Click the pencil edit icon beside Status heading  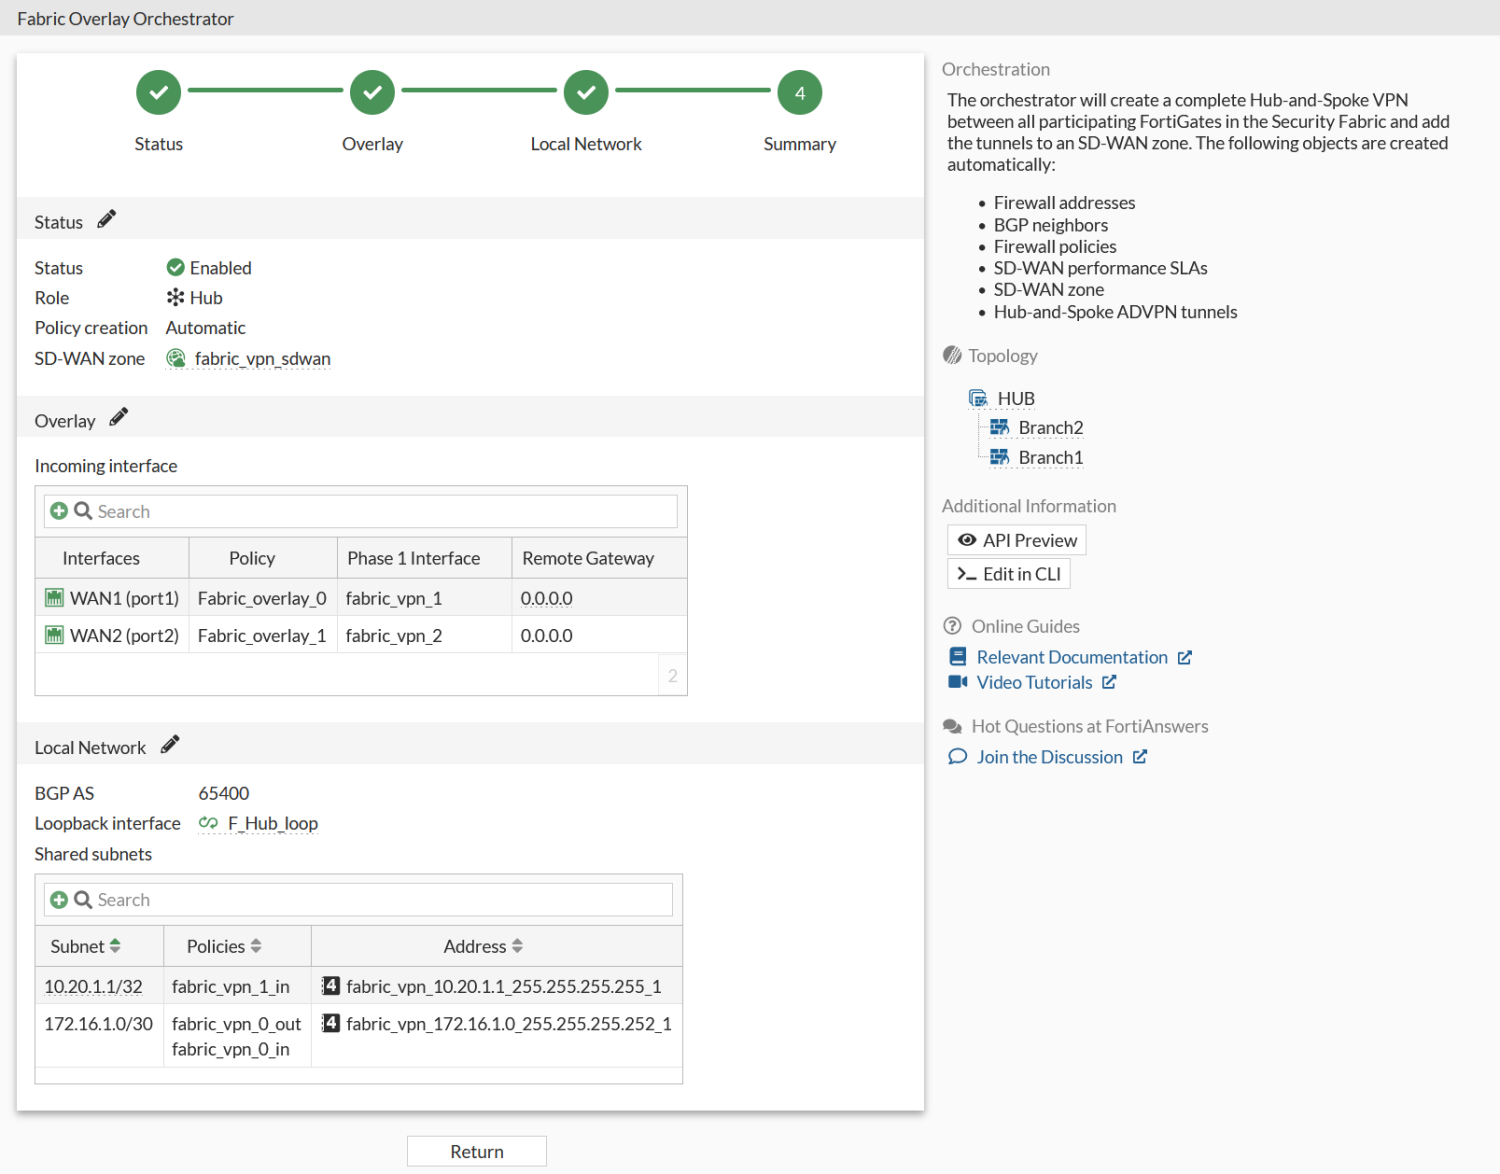(107, 220)
